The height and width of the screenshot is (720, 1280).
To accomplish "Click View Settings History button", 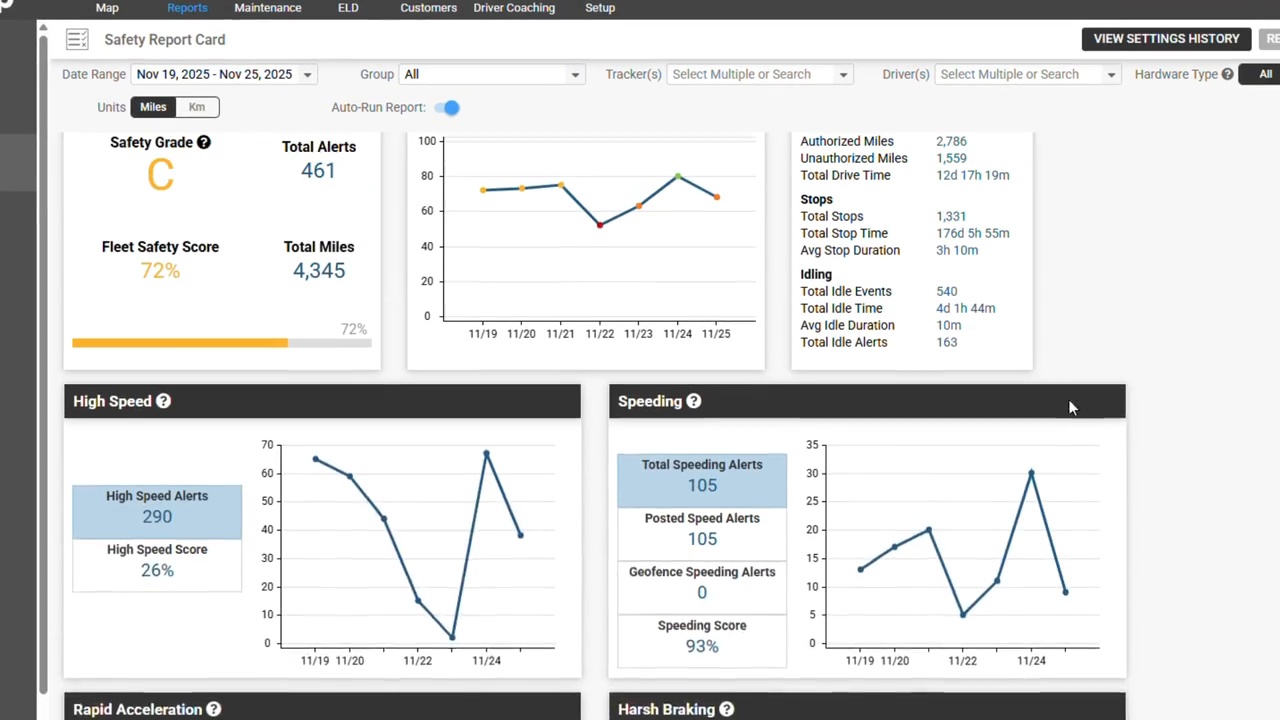I will (1166, 39).
